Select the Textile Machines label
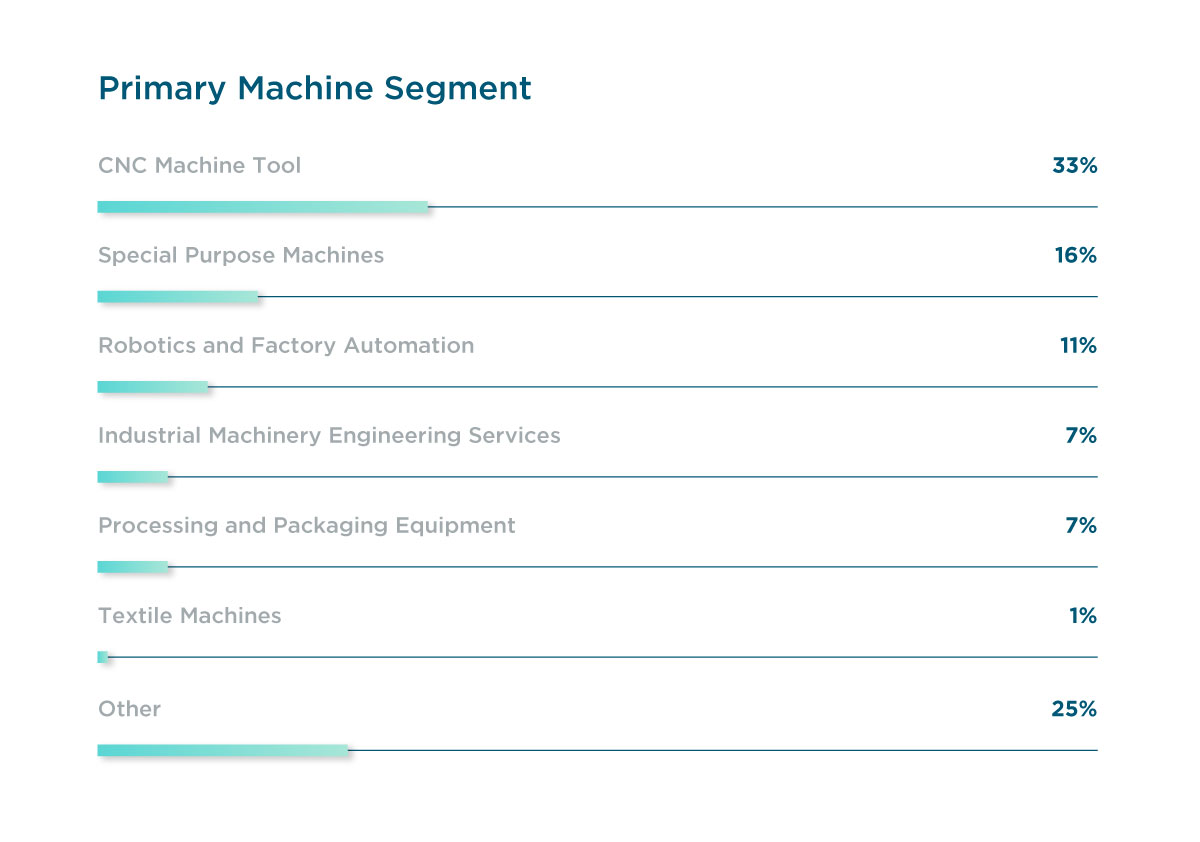The width and height of the screenshot is (1200, 842). click(x=190, y=616)
